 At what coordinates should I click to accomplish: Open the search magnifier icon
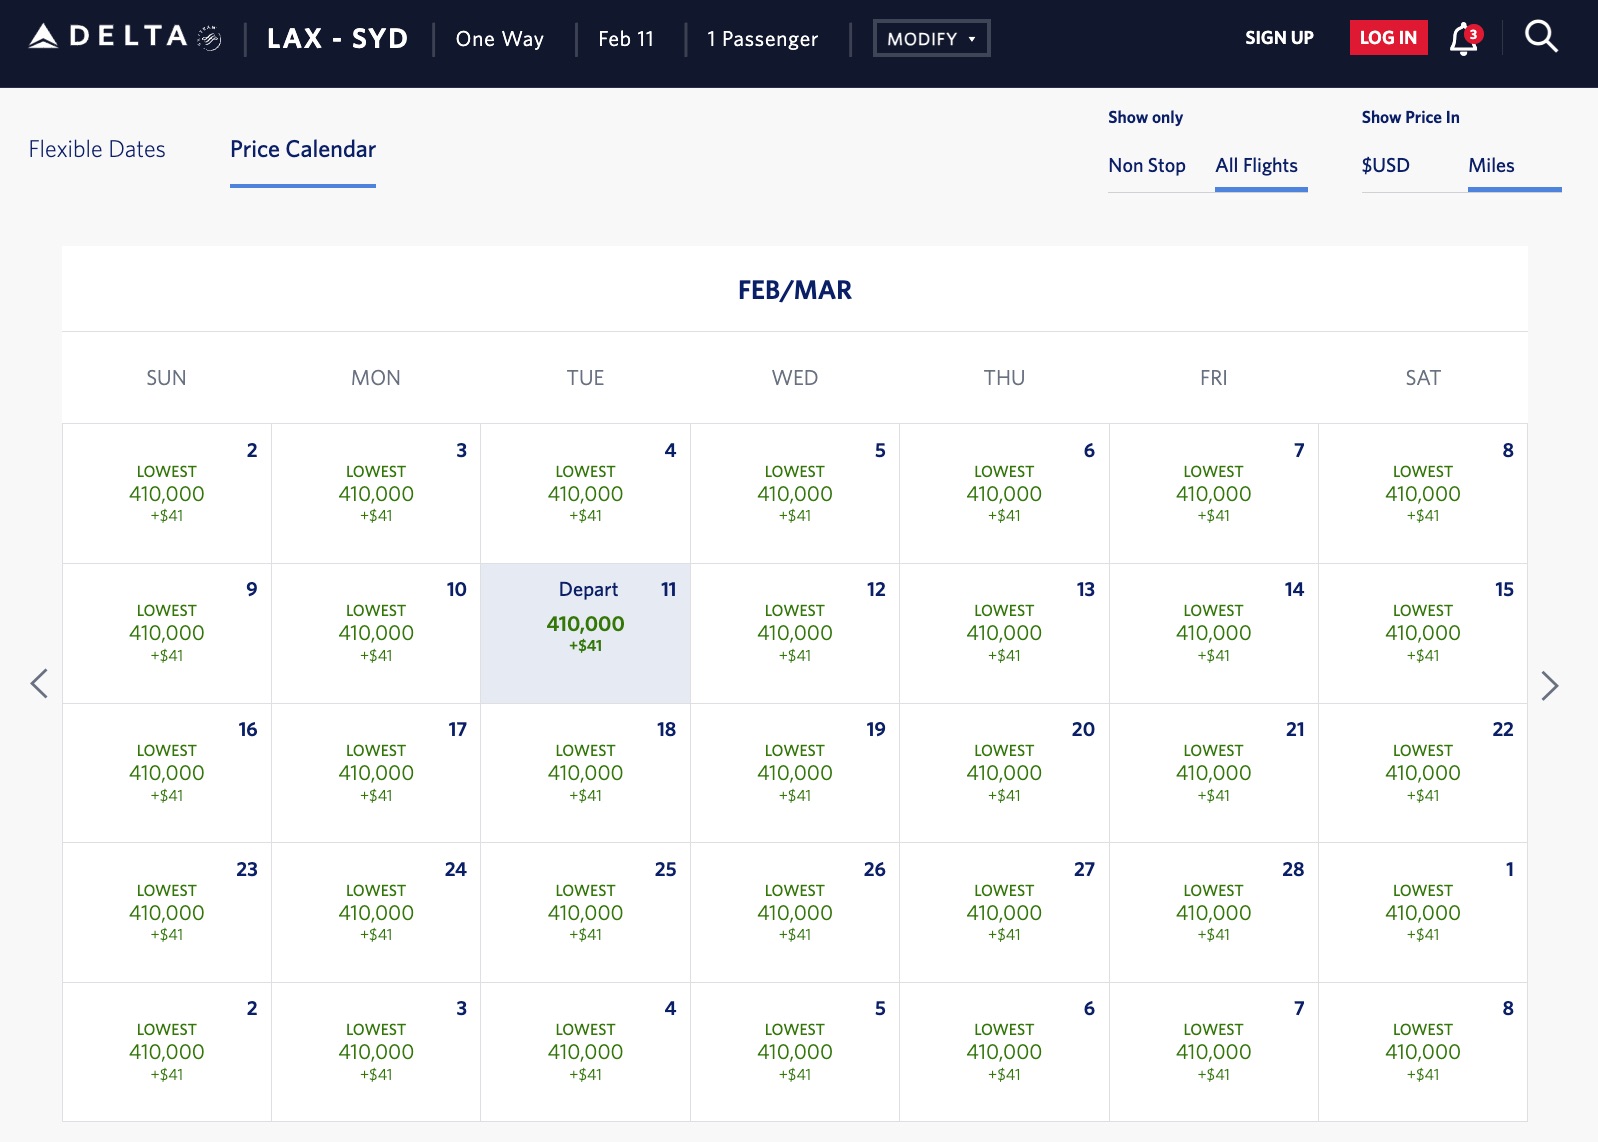[1541, 38]
